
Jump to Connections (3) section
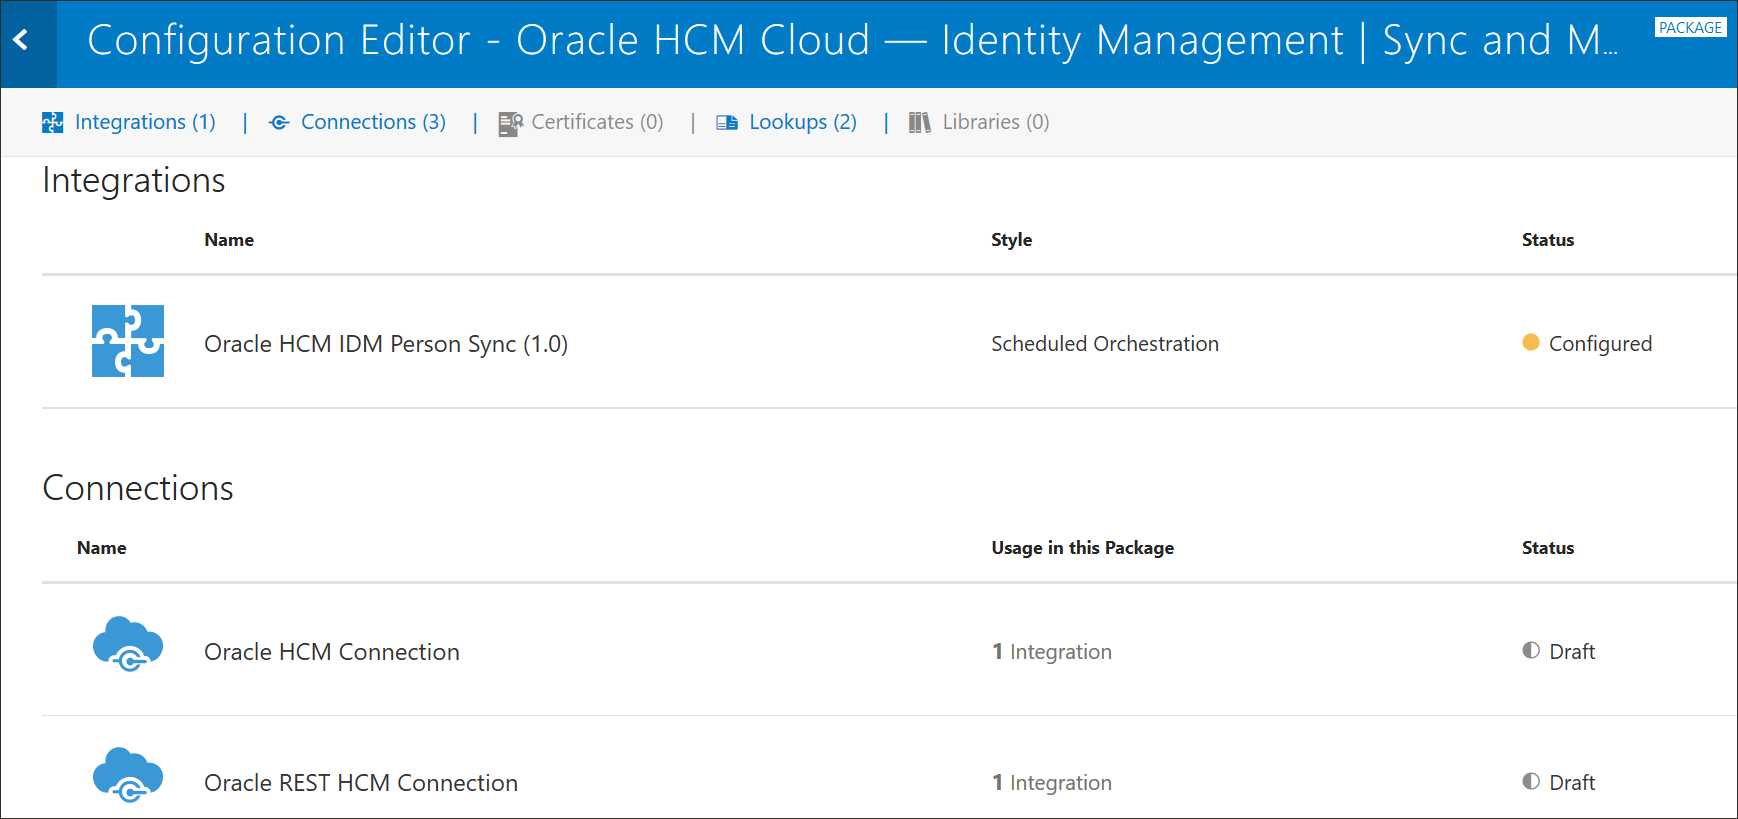tap(373, 122)
